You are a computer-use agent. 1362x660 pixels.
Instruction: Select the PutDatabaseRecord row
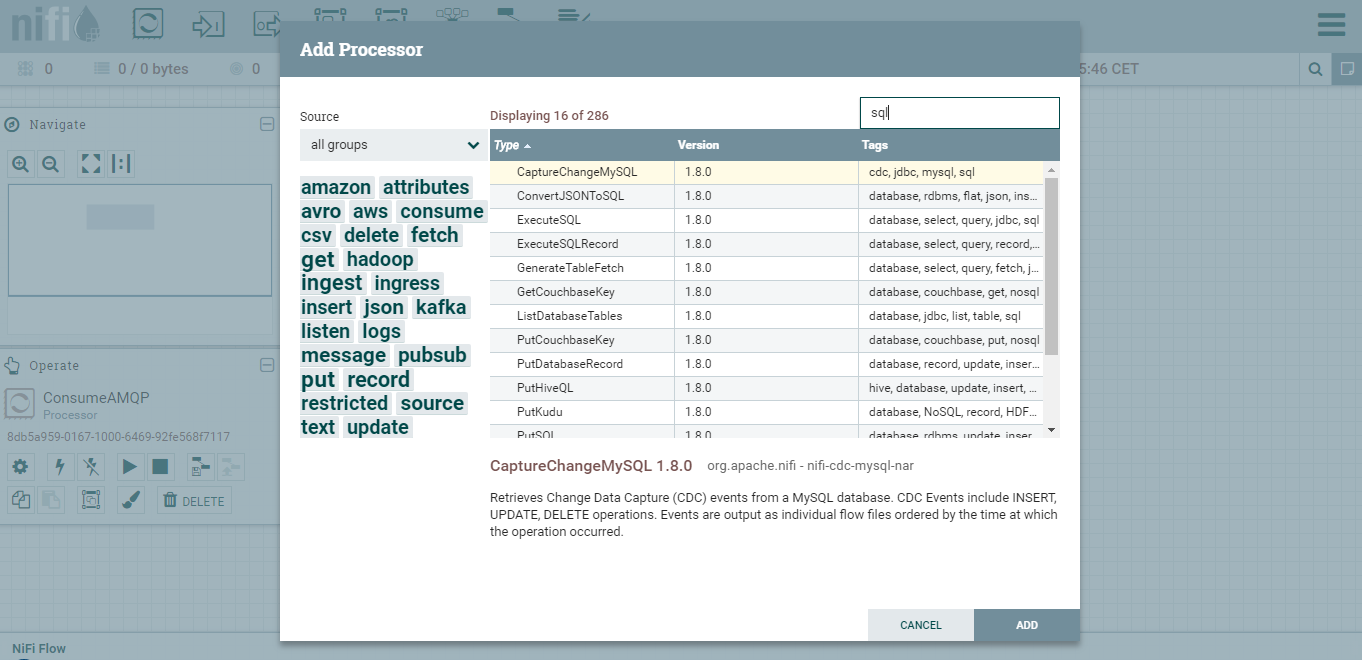click(x=767, y=364)
